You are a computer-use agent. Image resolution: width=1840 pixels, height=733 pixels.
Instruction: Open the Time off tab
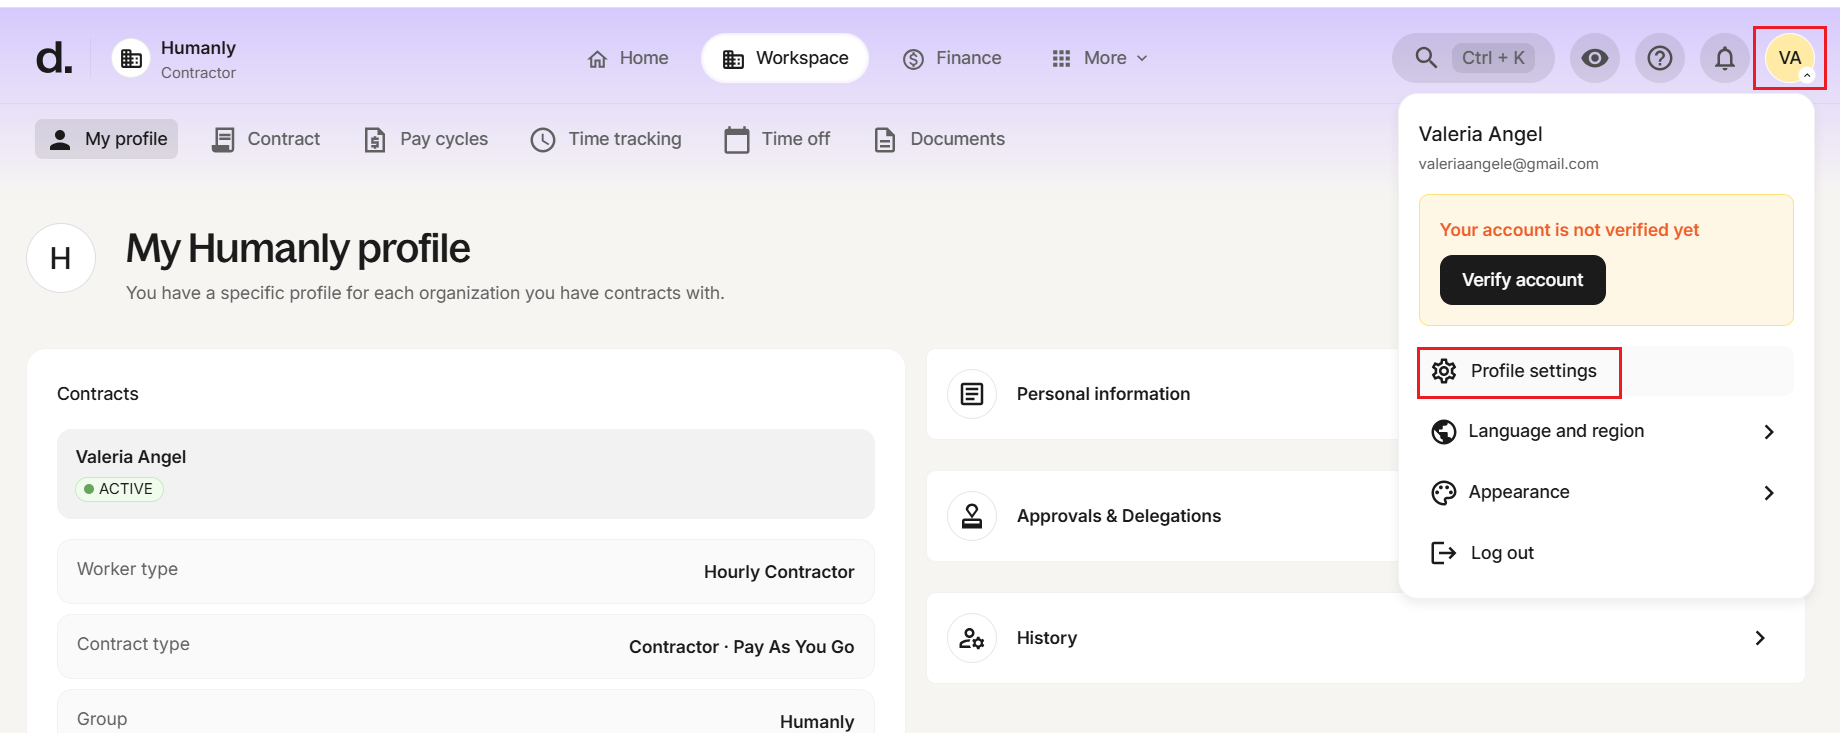pos(777,139)
